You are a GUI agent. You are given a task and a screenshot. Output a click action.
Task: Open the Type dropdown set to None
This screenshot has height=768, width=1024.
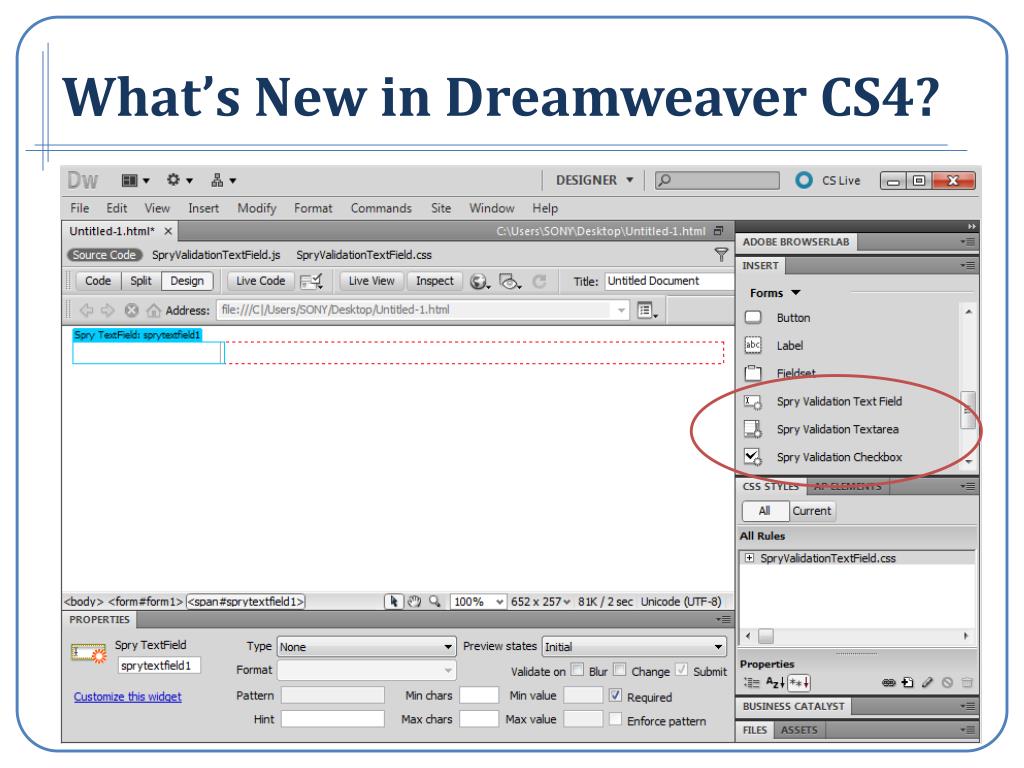point(366,647)
